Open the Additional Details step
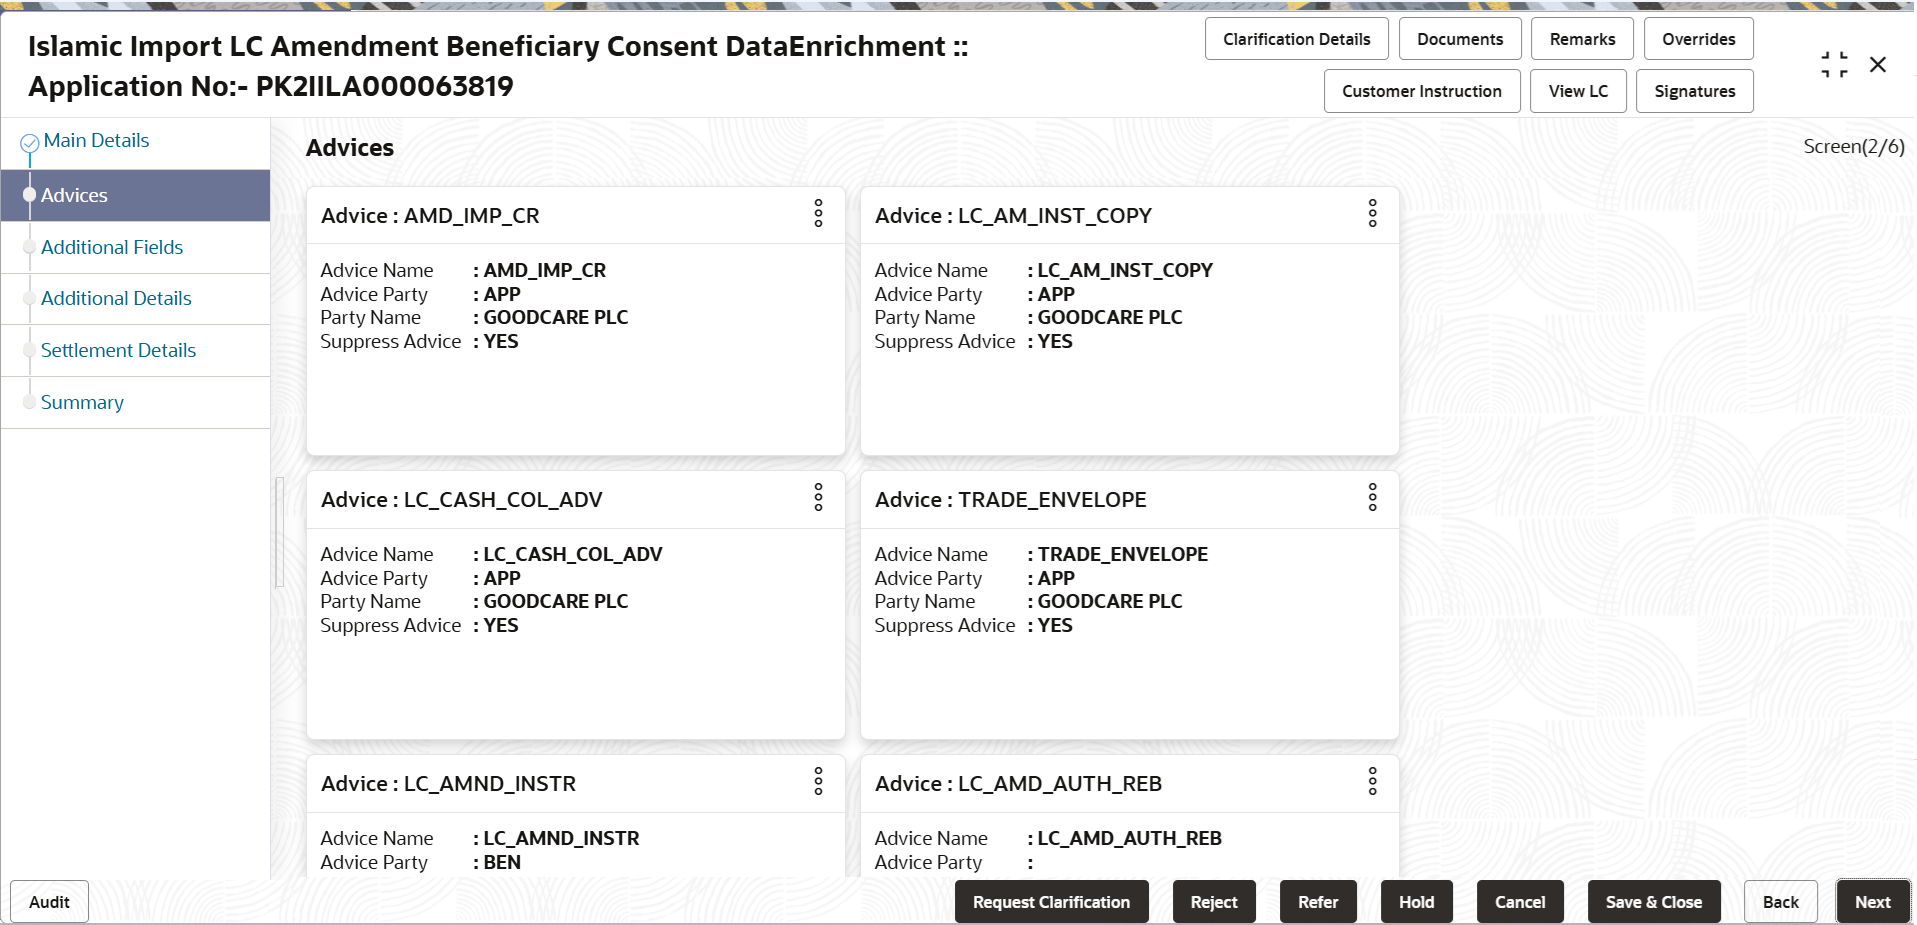This screenshot has width=1917, height=925. [x=116, y=298]
